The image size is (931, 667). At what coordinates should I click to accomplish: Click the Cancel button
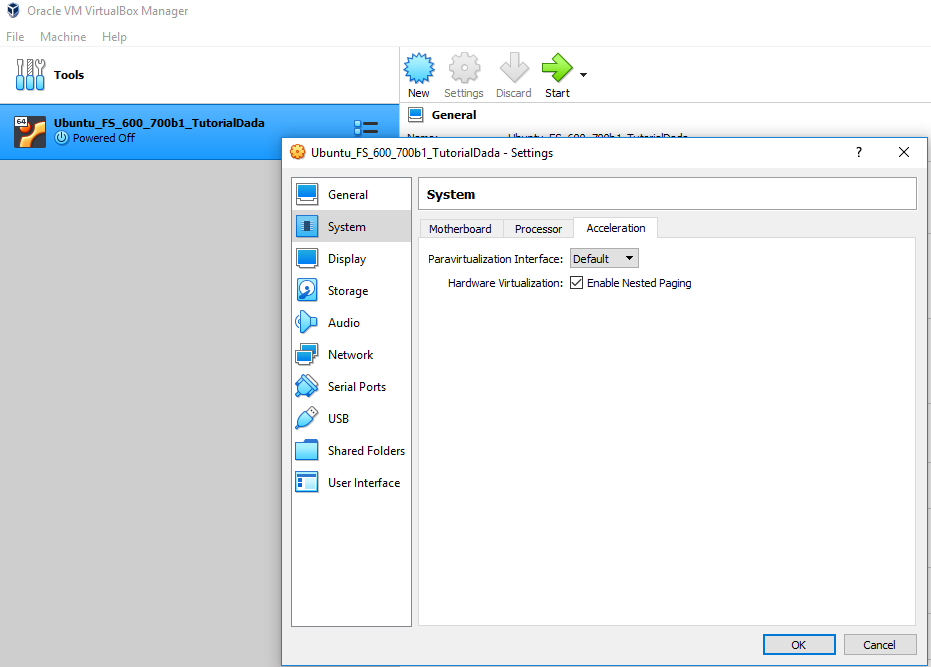[879, 645]
